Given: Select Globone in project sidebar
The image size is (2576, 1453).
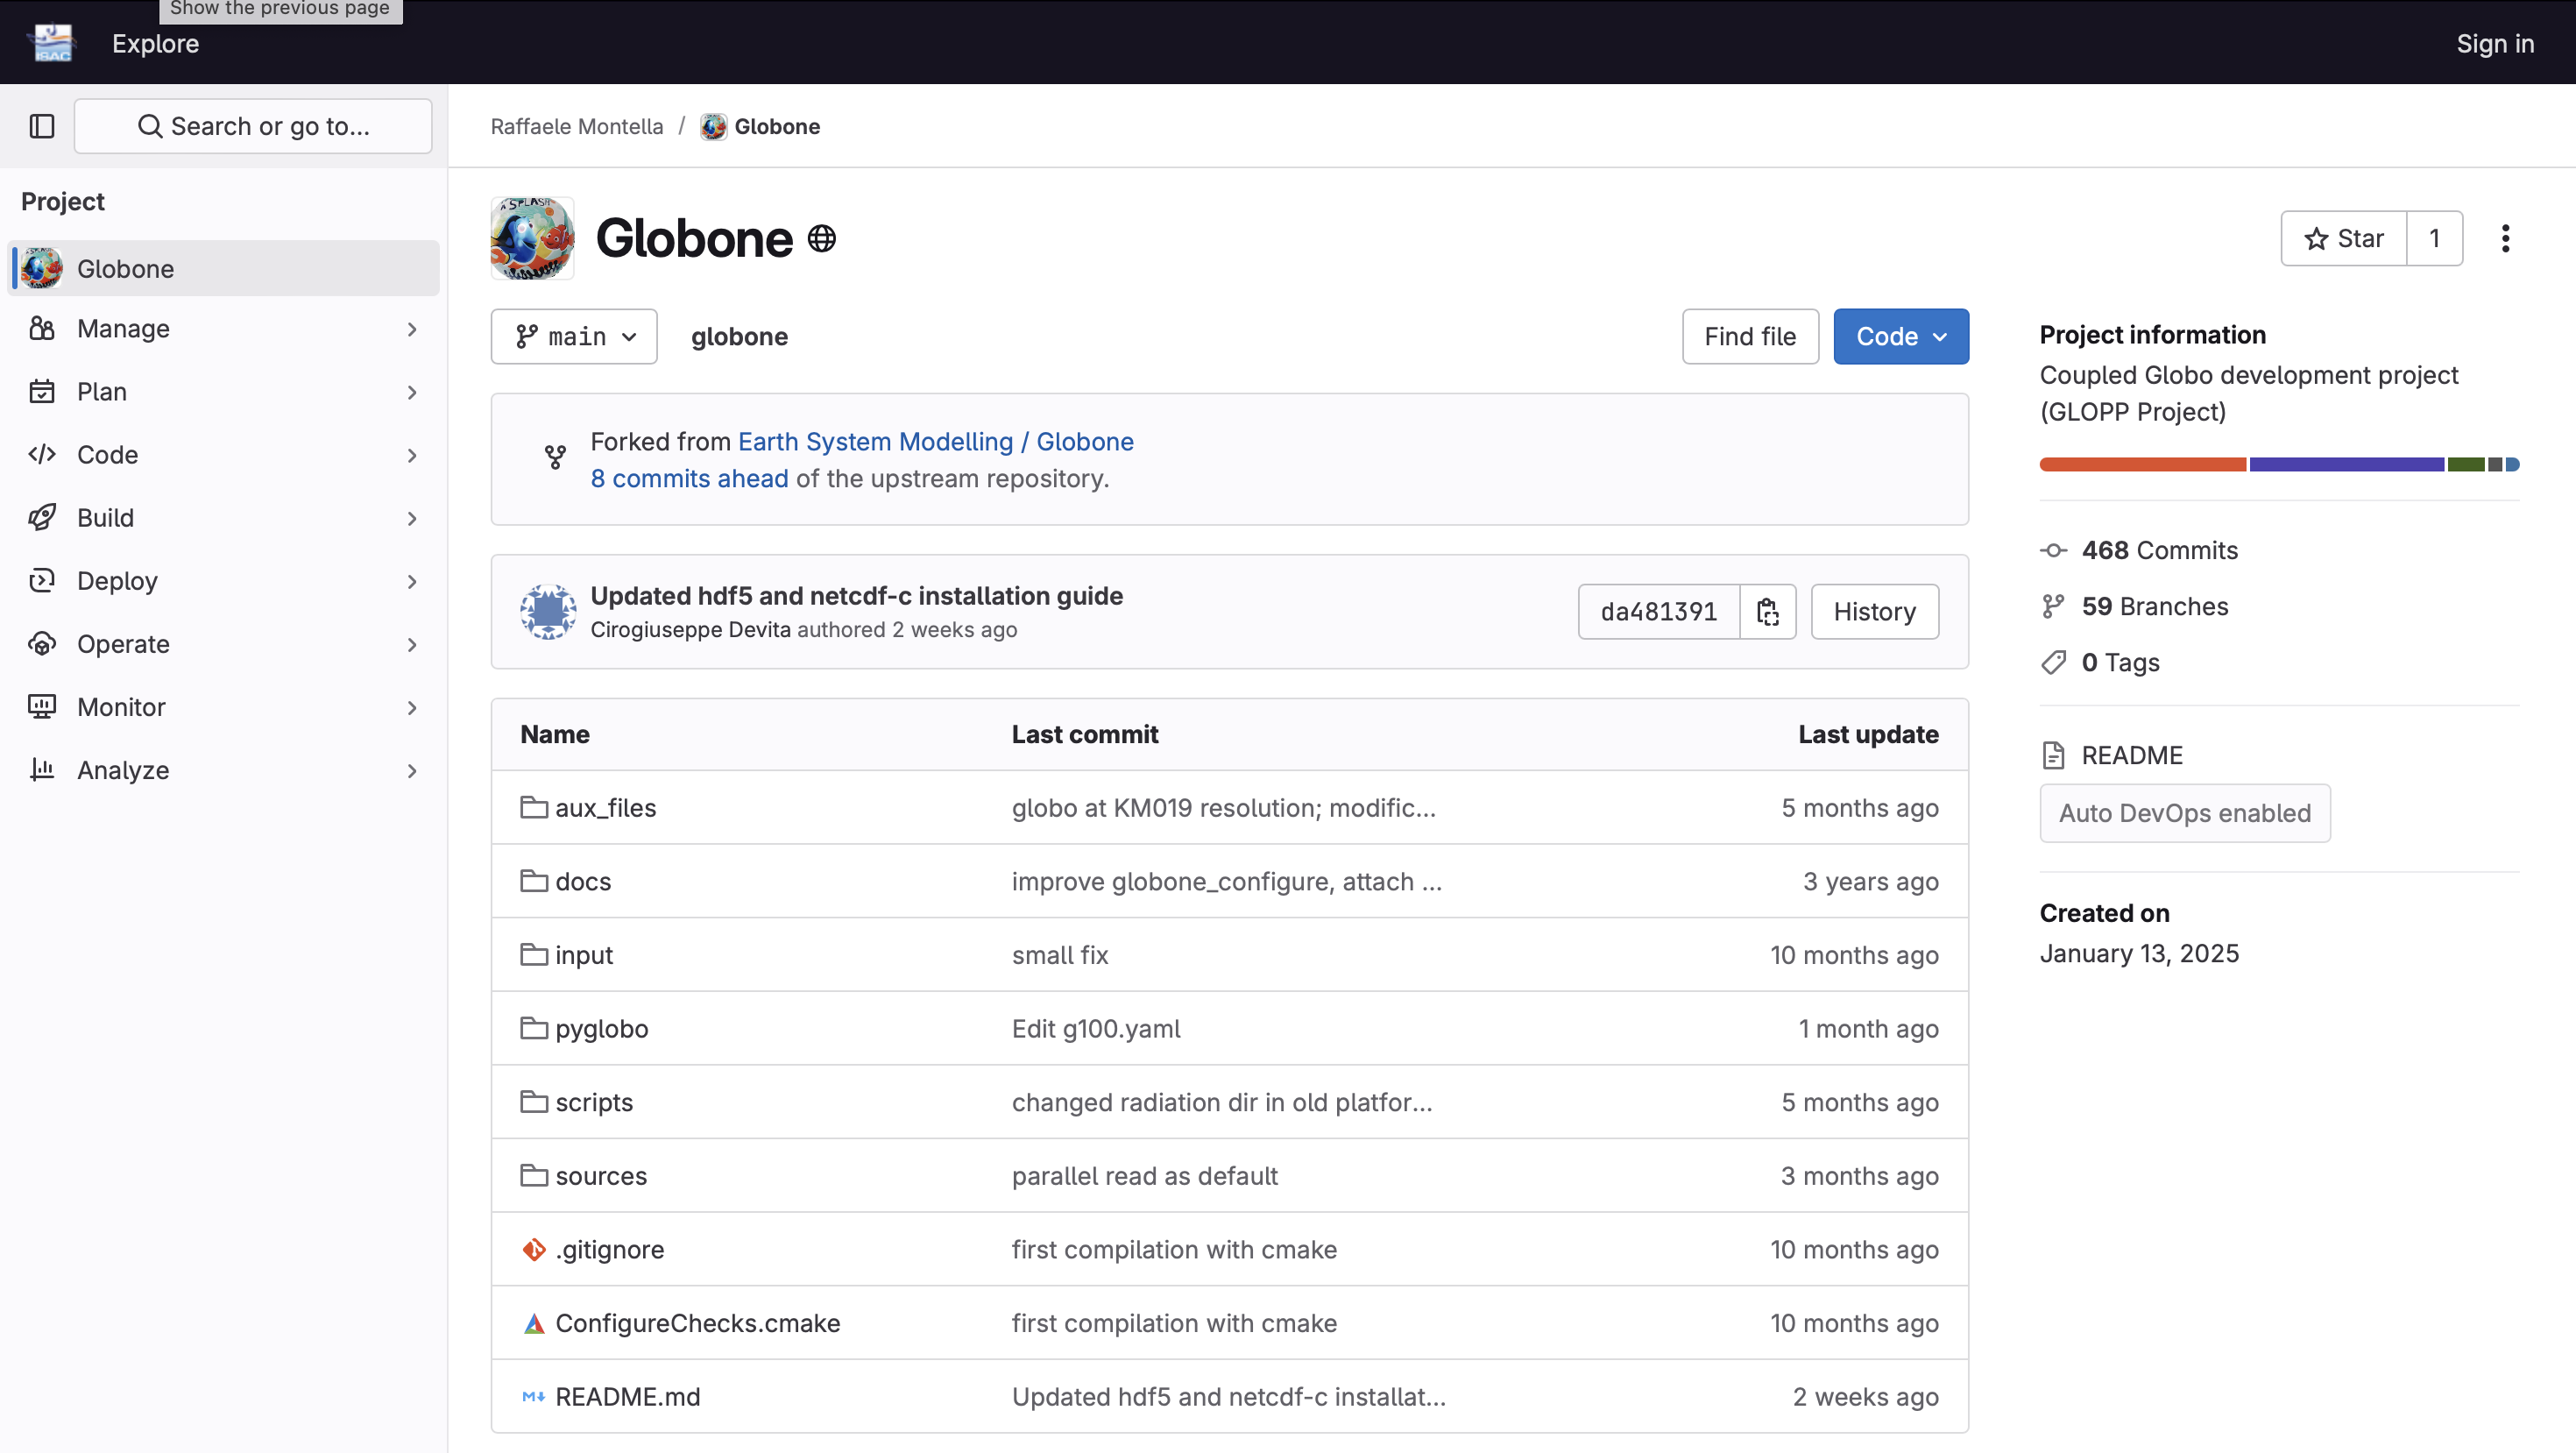Looking at the screenshot, I should point(224,268).
